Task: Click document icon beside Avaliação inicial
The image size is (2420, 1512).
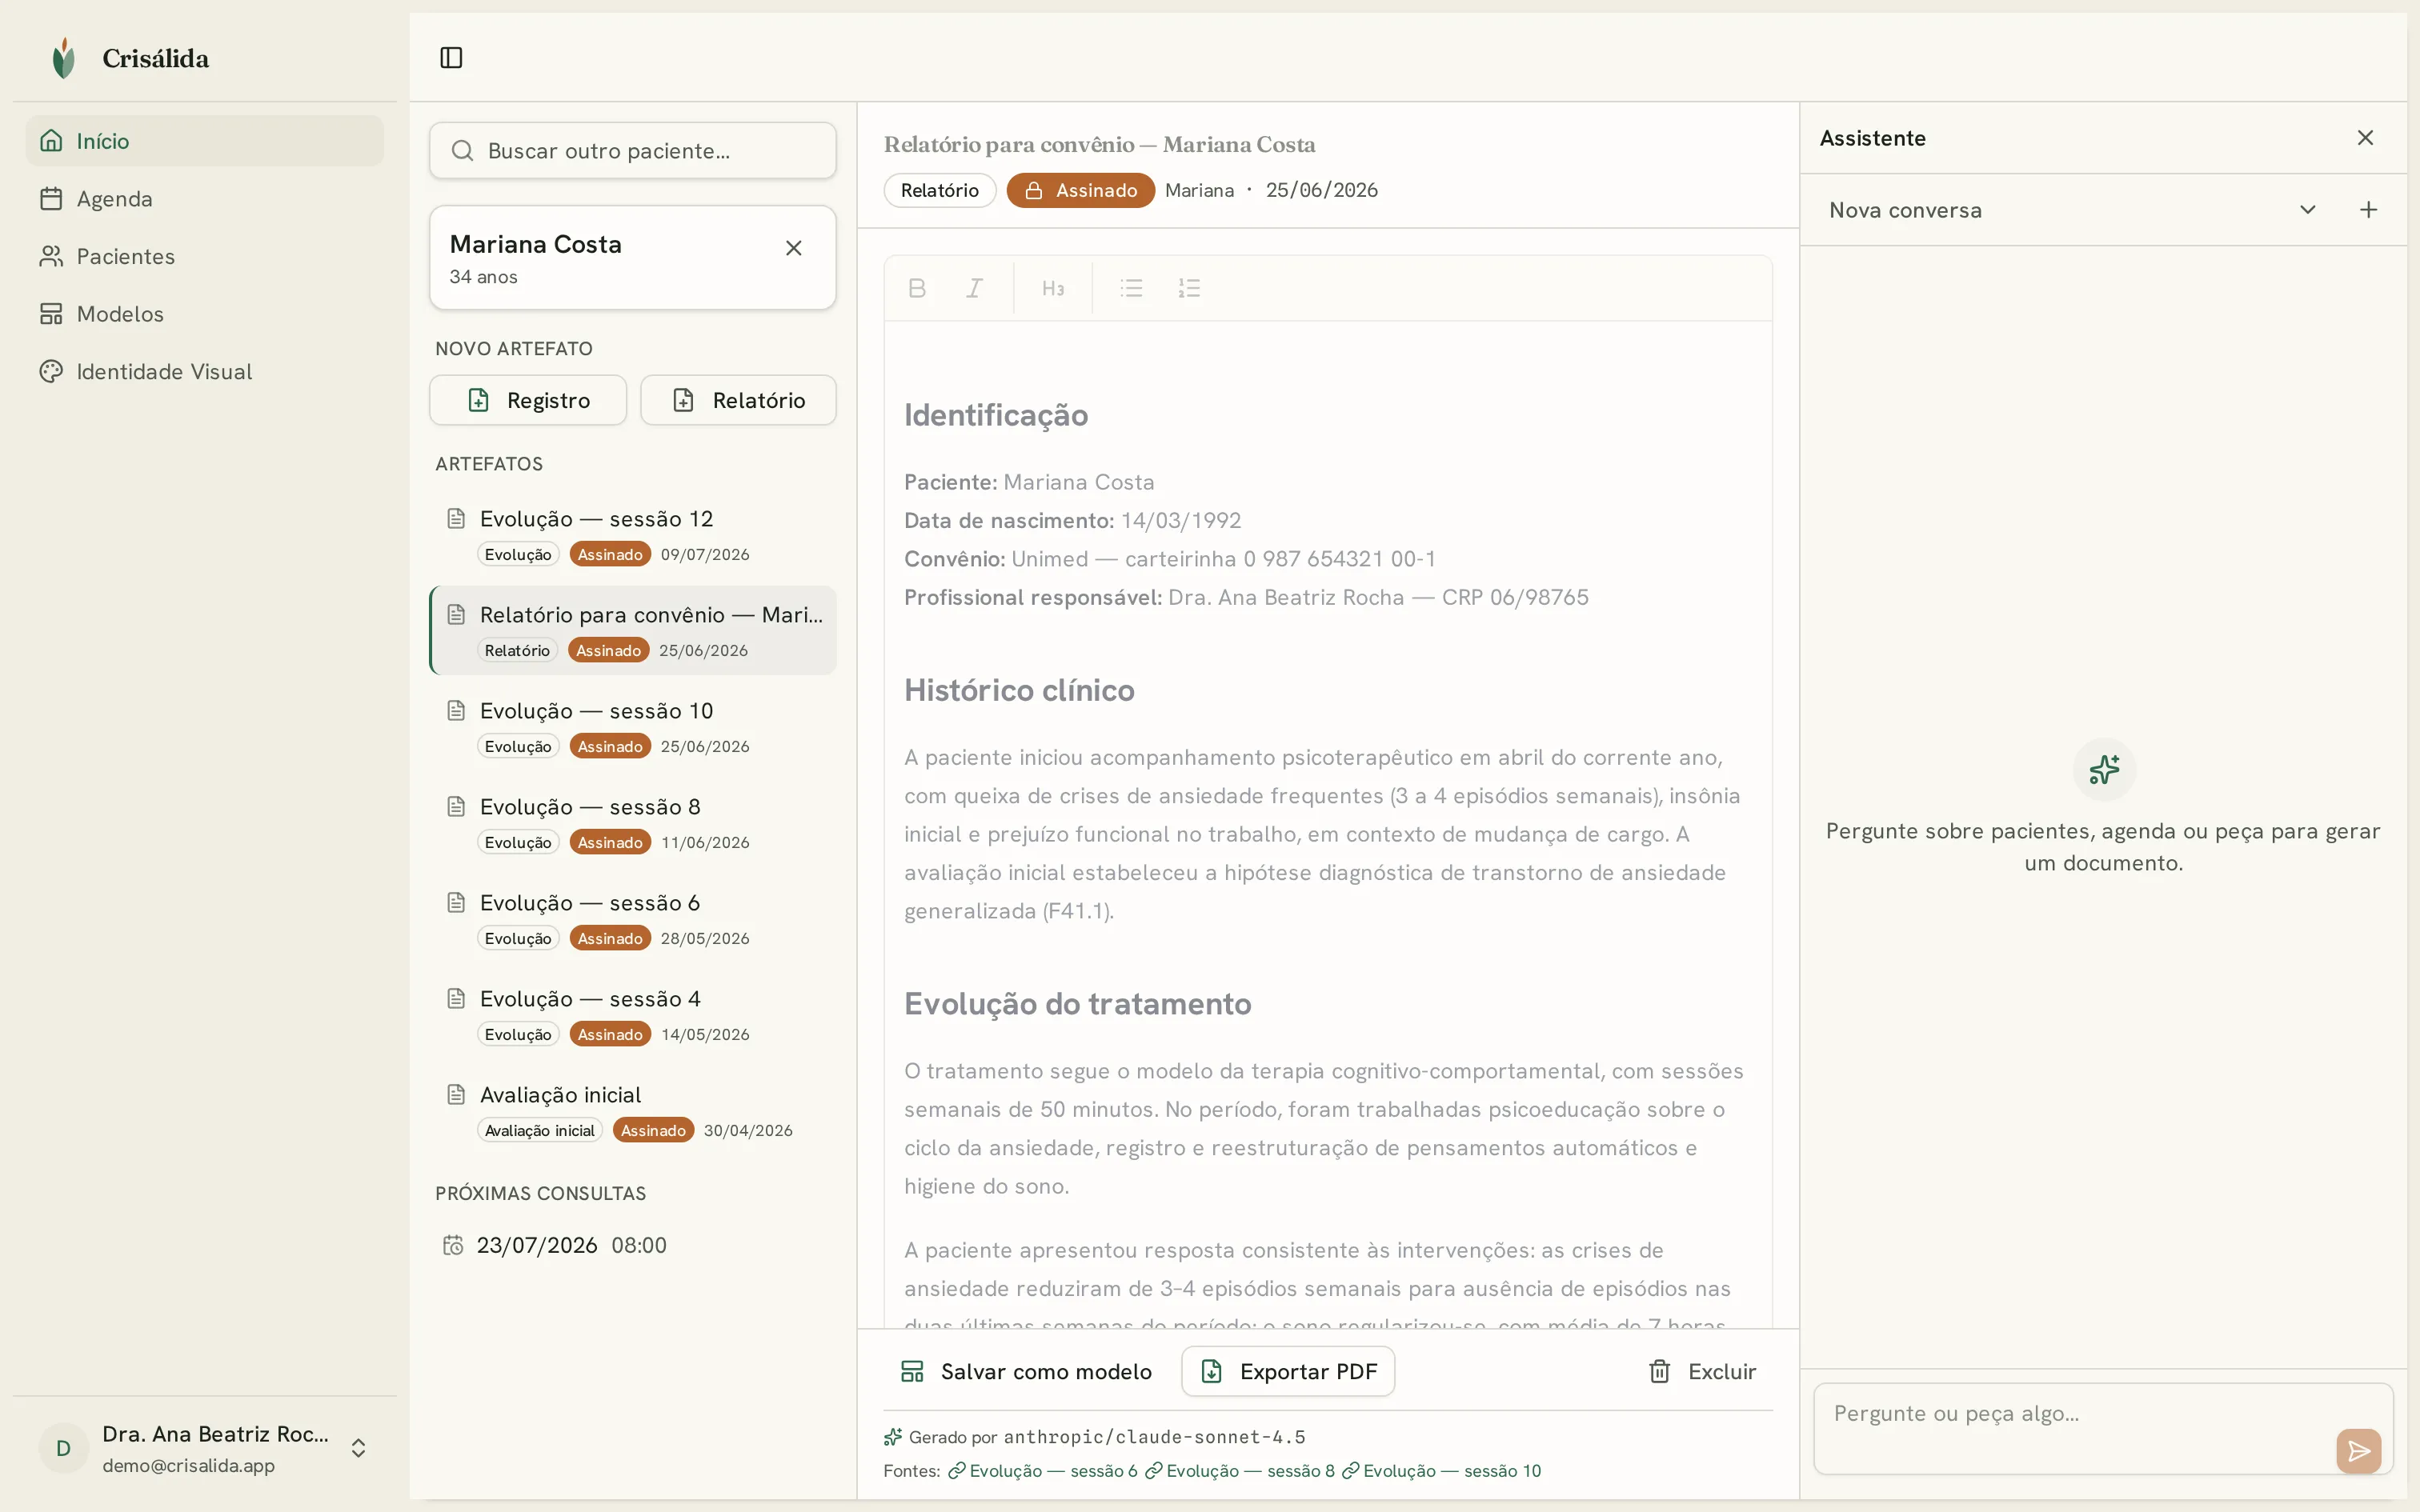Action: pyautogui.click(x=456, y=1094)
